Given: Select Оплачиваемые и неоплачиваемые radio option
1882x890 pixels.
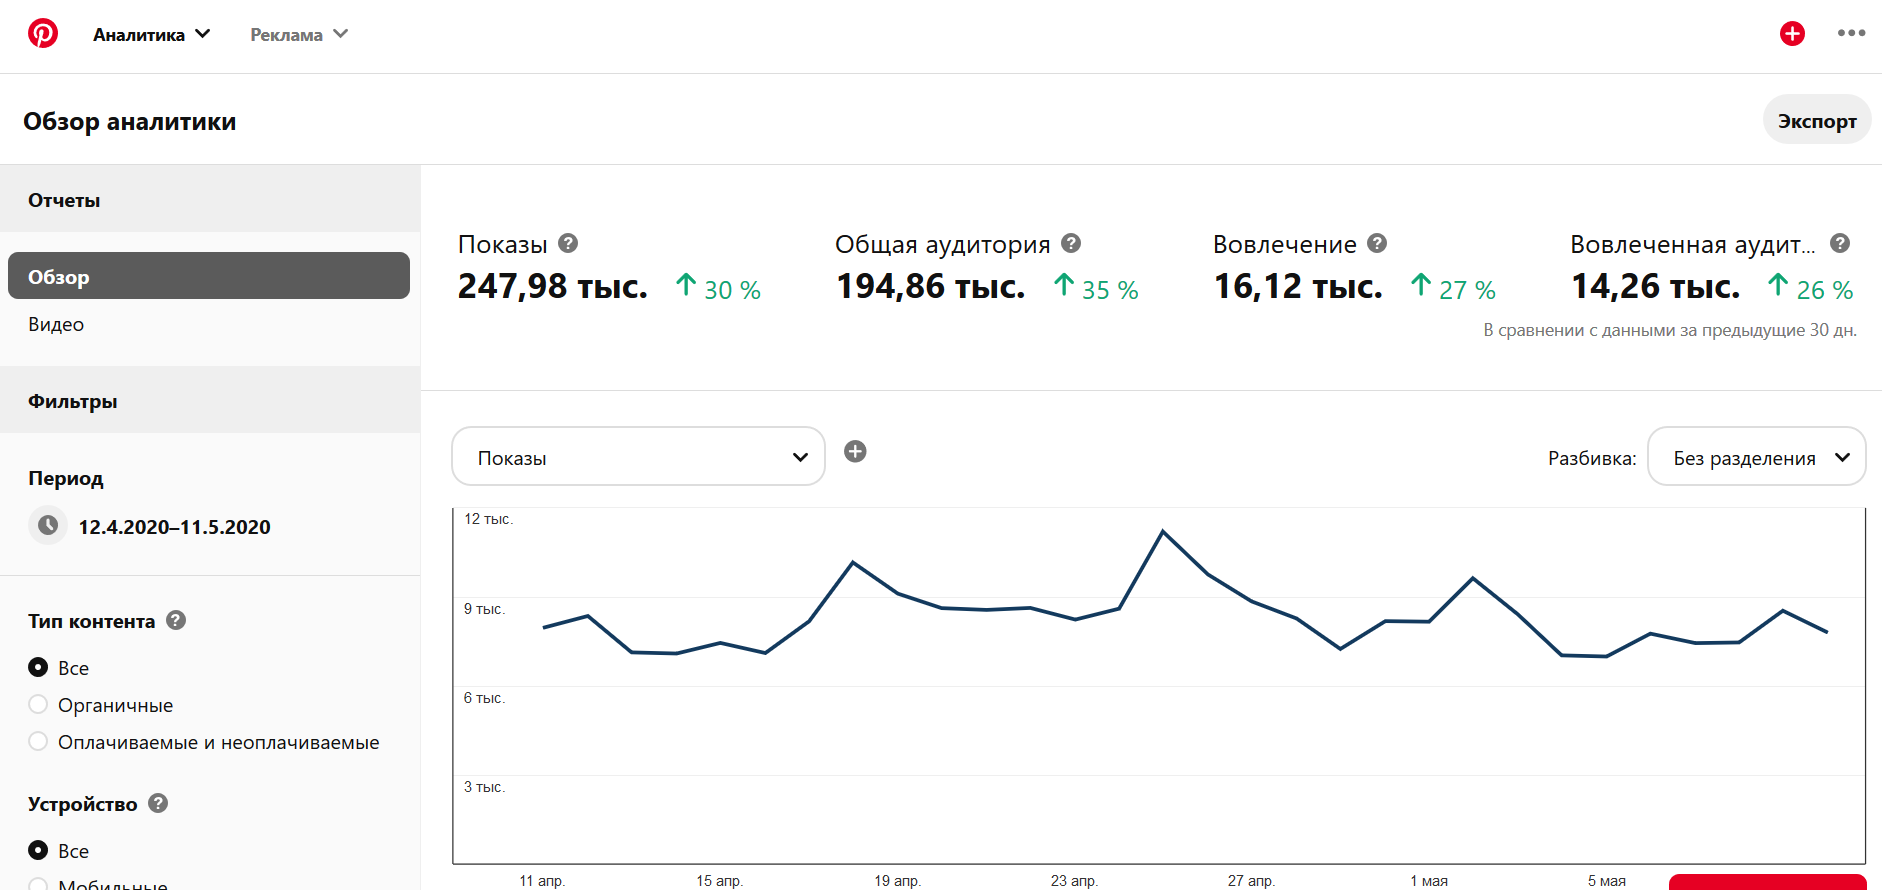Looking at the screenshot, I should tap(39, 742).
